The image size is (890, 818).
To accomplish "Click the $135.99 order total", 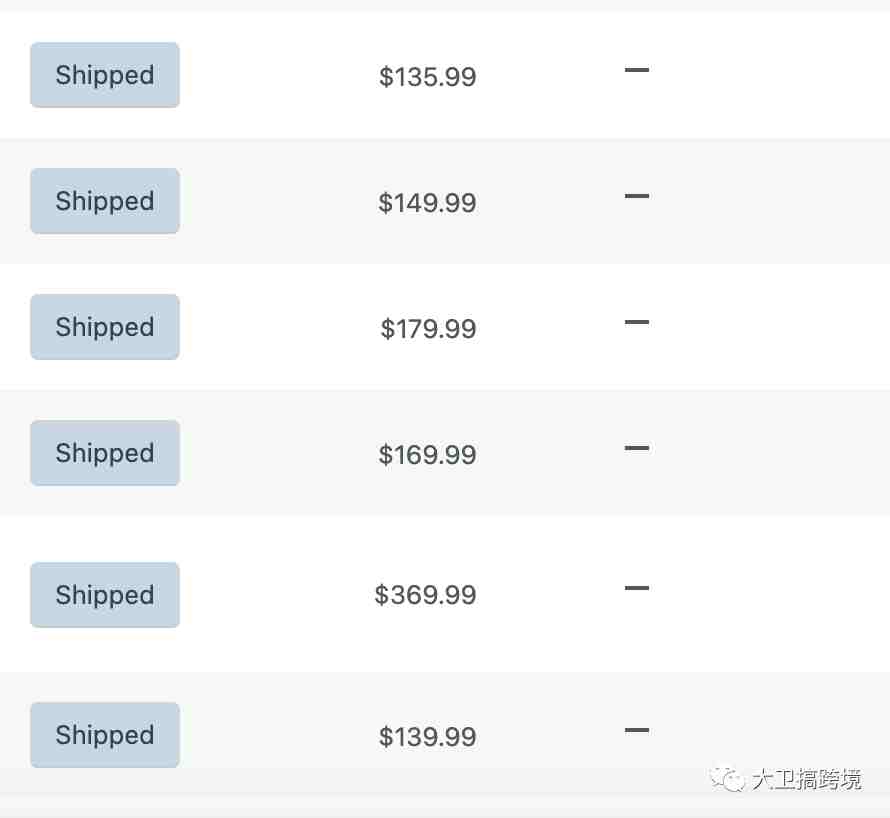I will tap(427, 77).
